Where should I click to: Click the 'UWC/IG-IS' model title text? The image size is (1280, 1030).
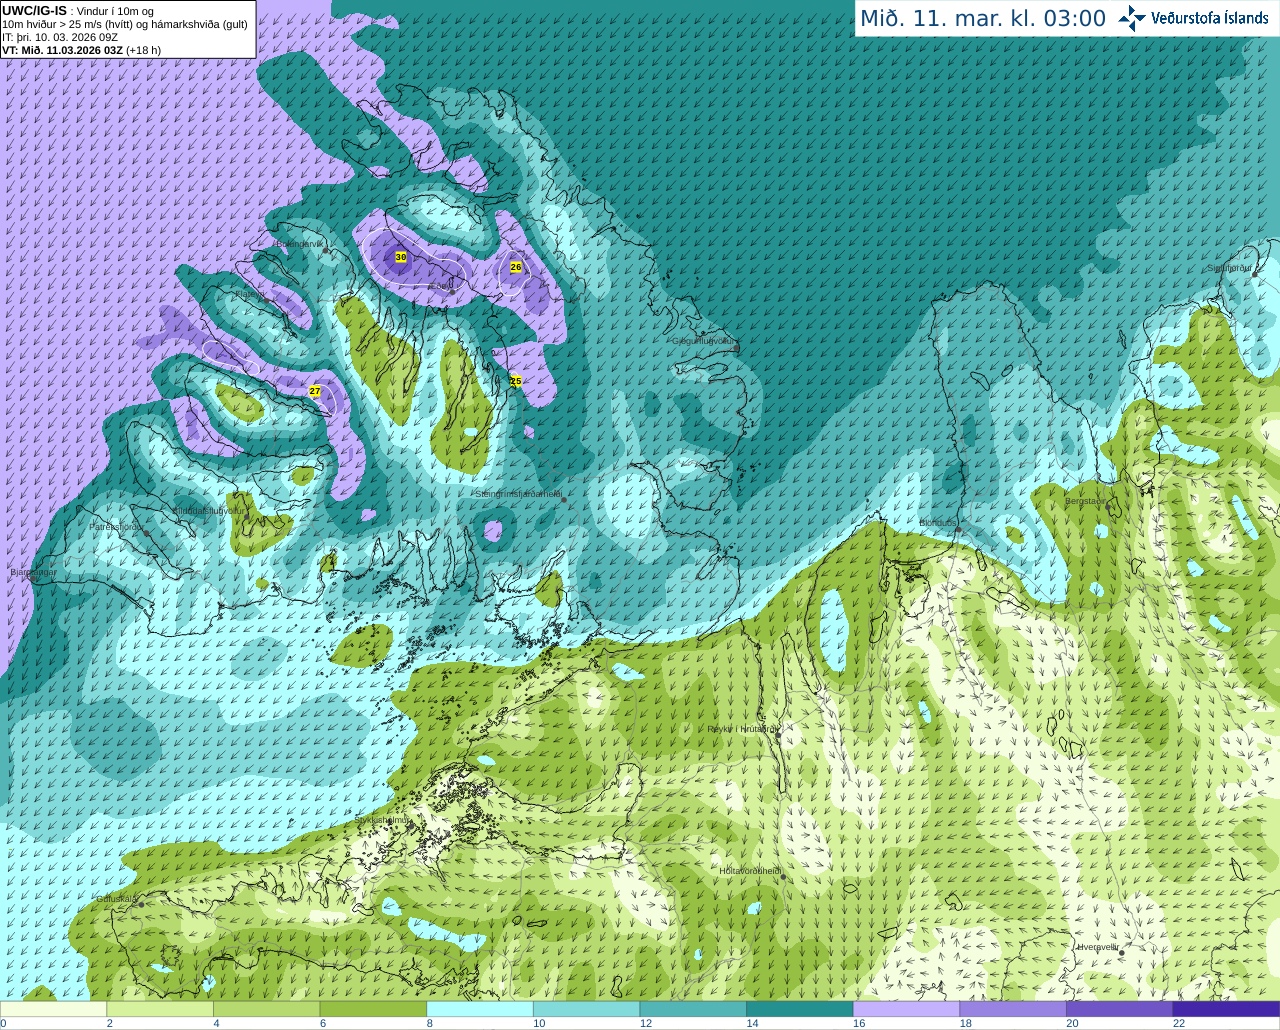(x=35, y=11)
